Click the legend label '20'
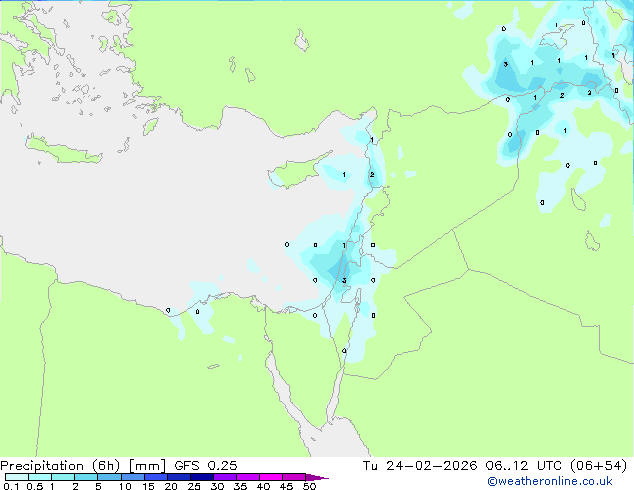Viewport: 634px width, 490px height. pyautogui.click(x=171, y=486)
